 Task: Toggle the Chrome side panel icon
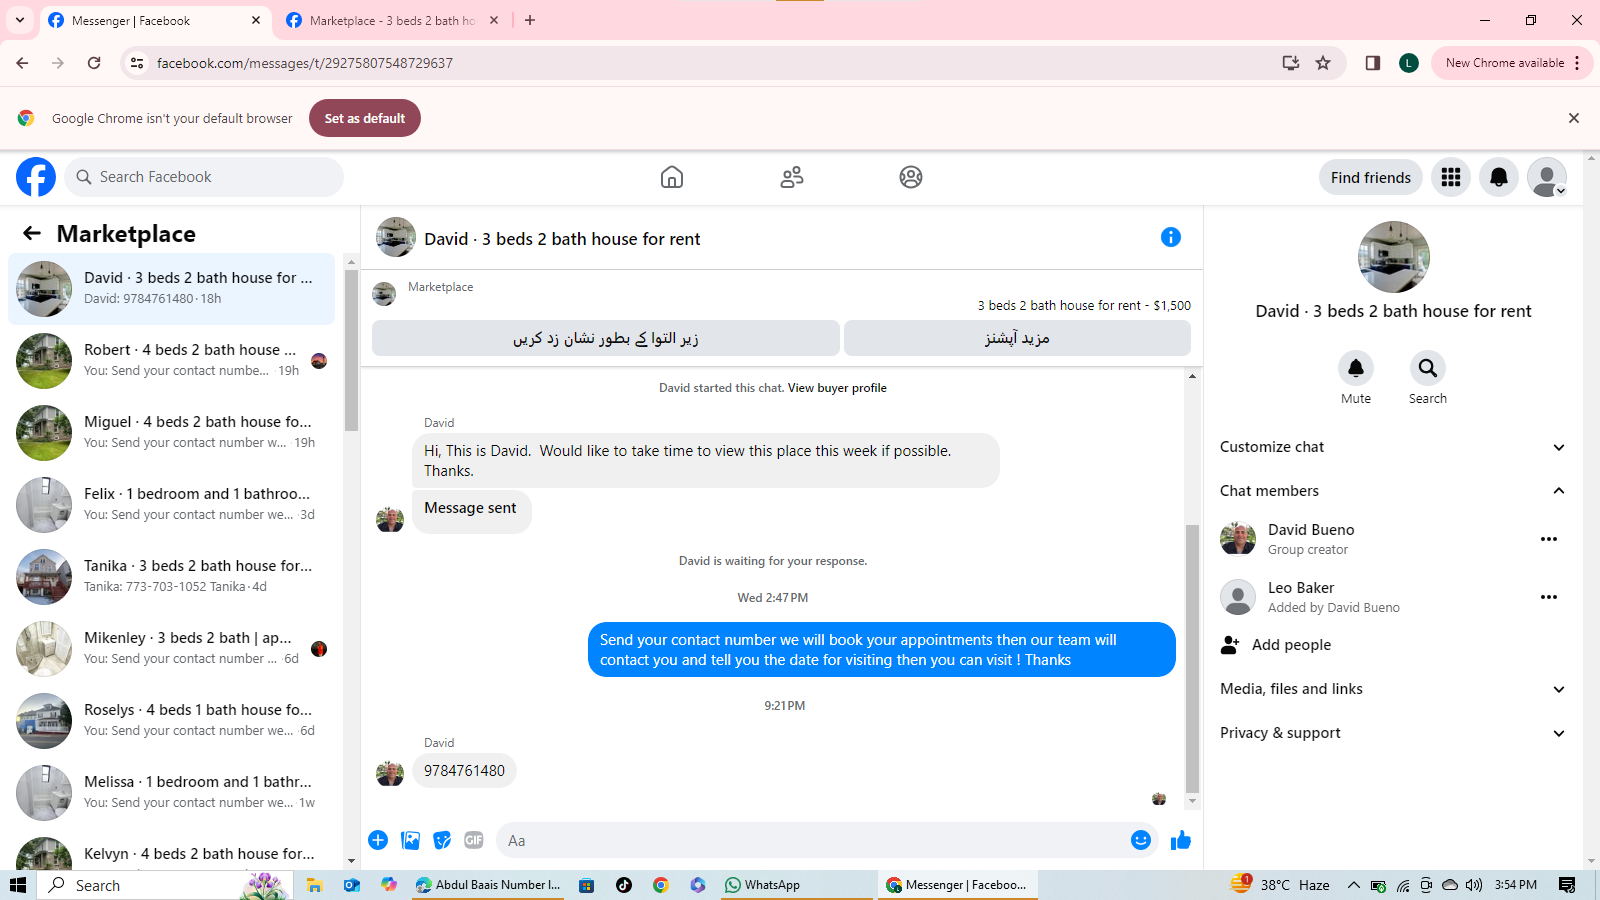point(1373,63)
